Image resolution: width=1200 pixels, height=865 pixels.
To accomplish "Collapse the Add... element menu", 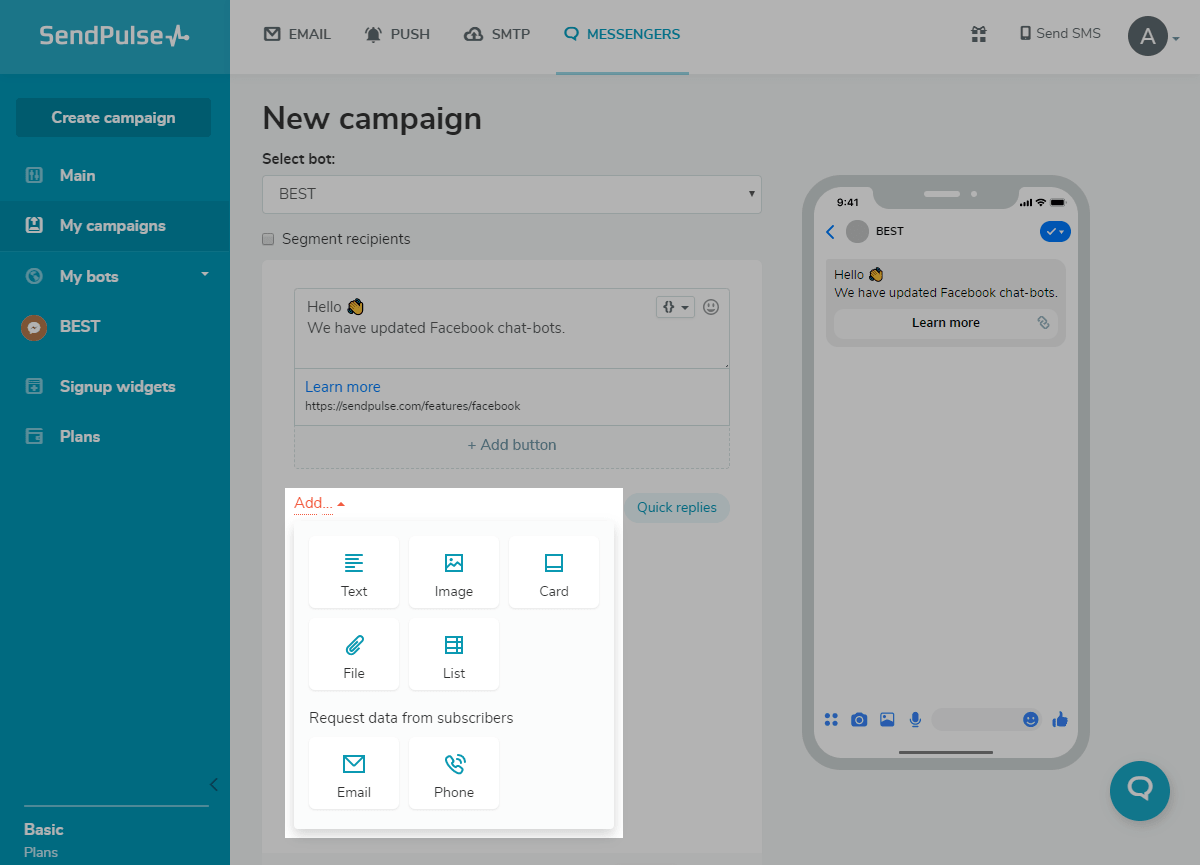I will coord(320,503).
